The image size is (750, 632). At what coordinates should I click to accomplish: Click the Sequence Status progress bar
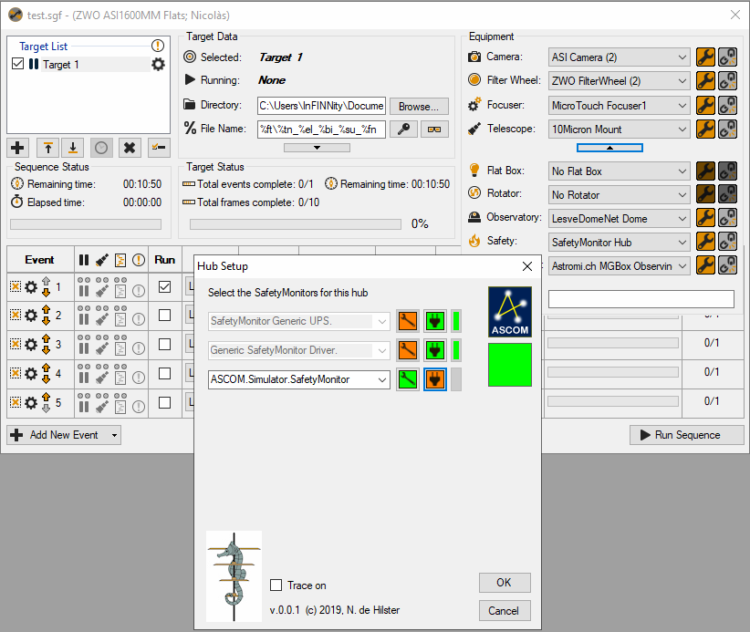pos(86,224)
